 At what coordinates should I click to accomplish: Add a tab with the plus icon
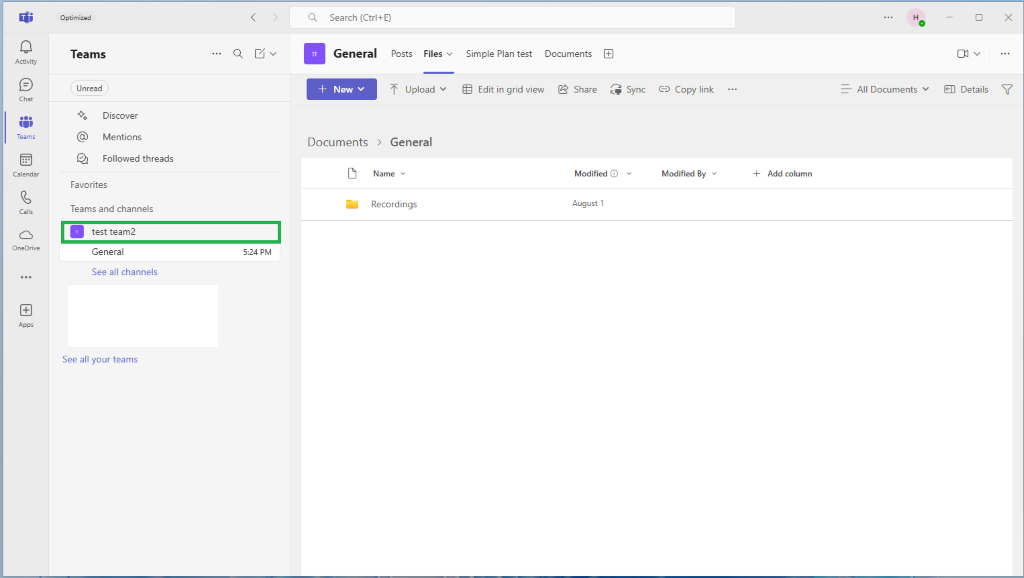608,54
